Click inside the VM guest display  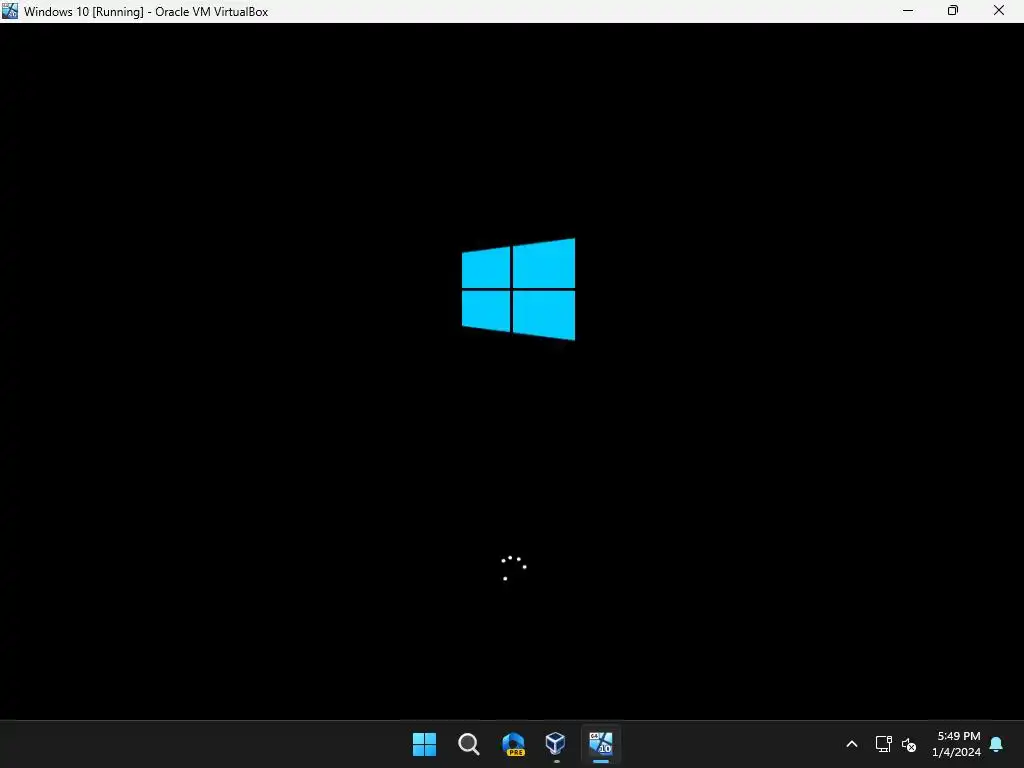[512, 371]
